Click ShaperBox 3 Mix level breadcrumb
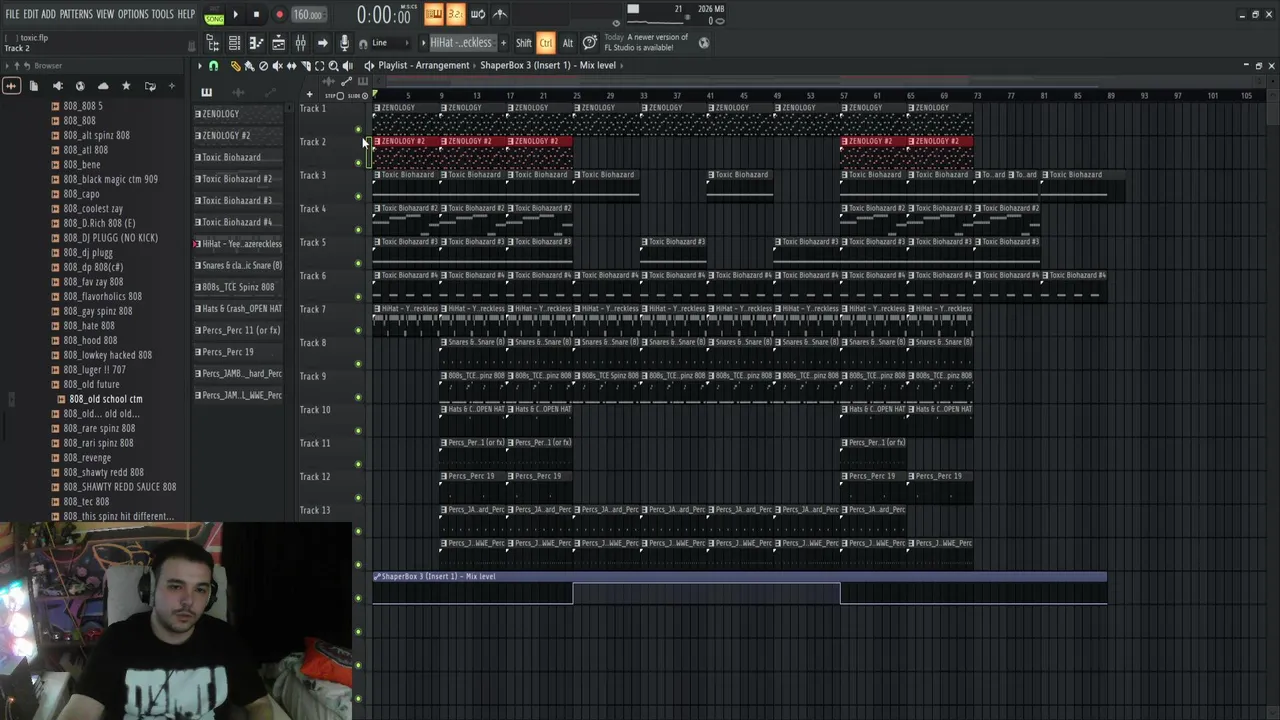The height and width of the screenshot is (720, 1280). click(x=548, y=65)
